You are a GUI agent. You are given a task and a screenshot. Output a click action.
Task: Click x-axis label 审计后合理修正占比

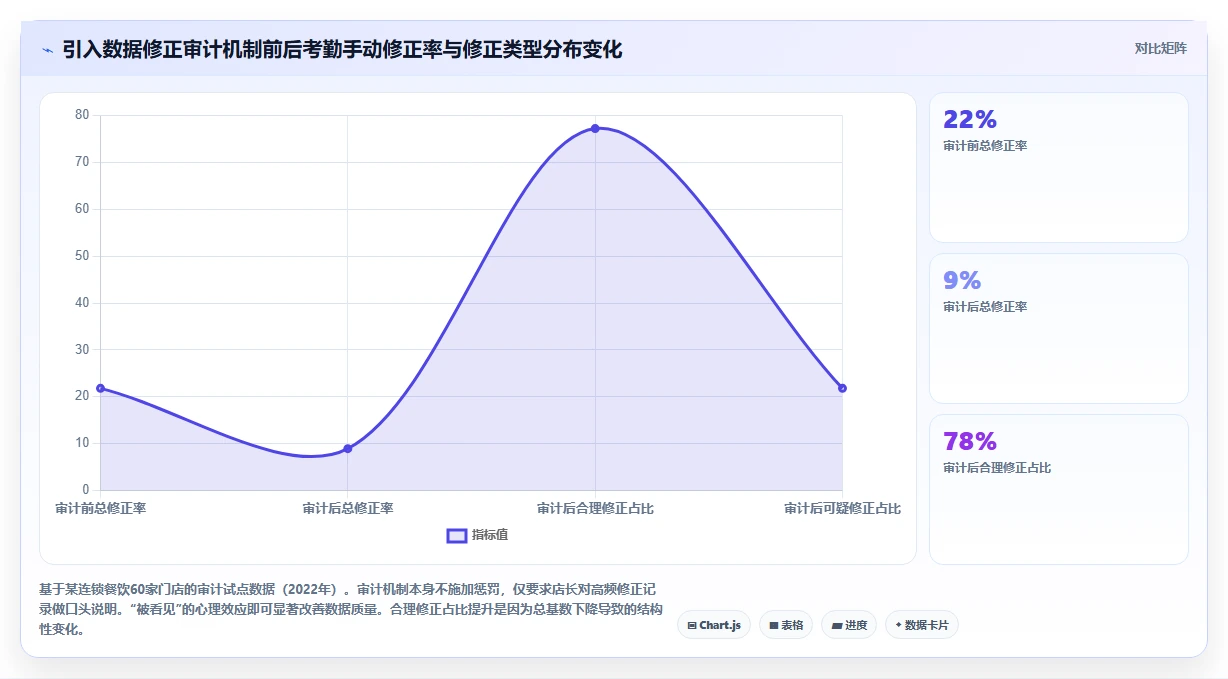point(595,508)
